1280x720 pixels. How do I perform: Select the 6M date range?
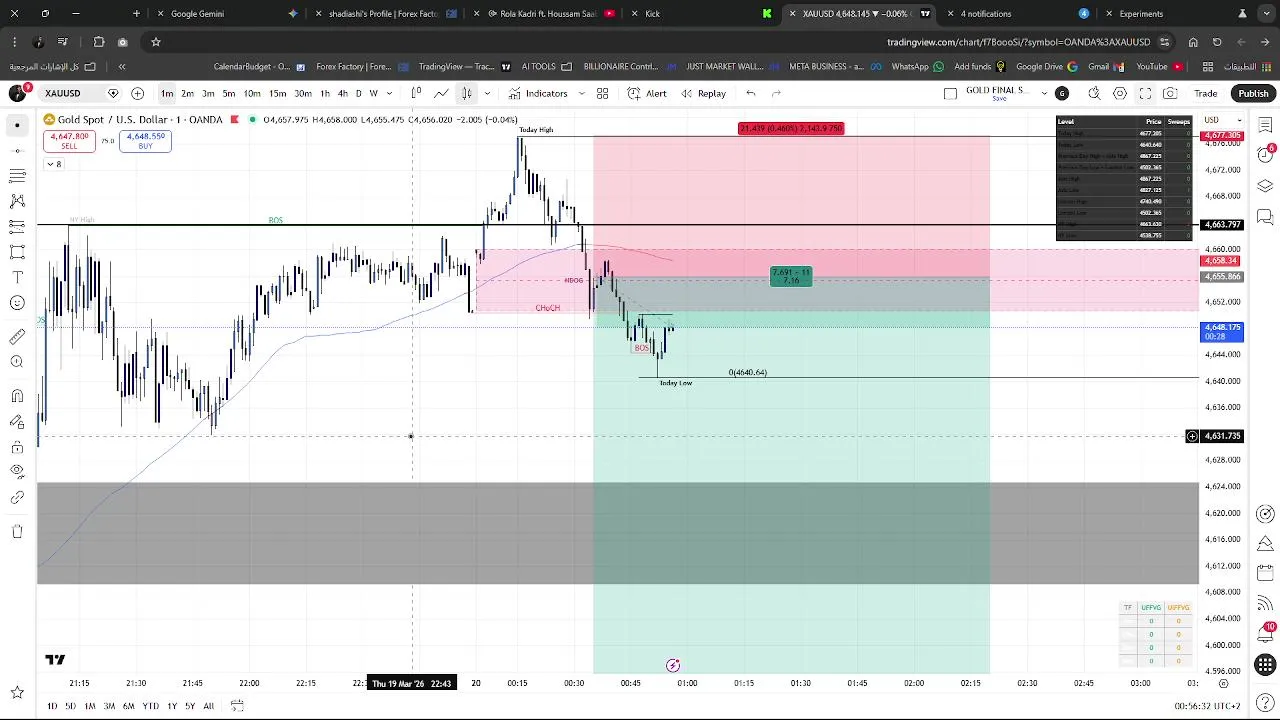[x=128, y=706]
